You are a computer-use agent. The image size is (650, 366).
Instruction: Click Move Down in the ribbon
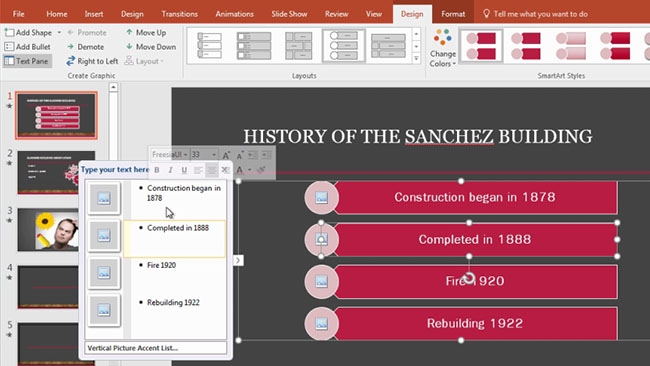pos(150,47)
